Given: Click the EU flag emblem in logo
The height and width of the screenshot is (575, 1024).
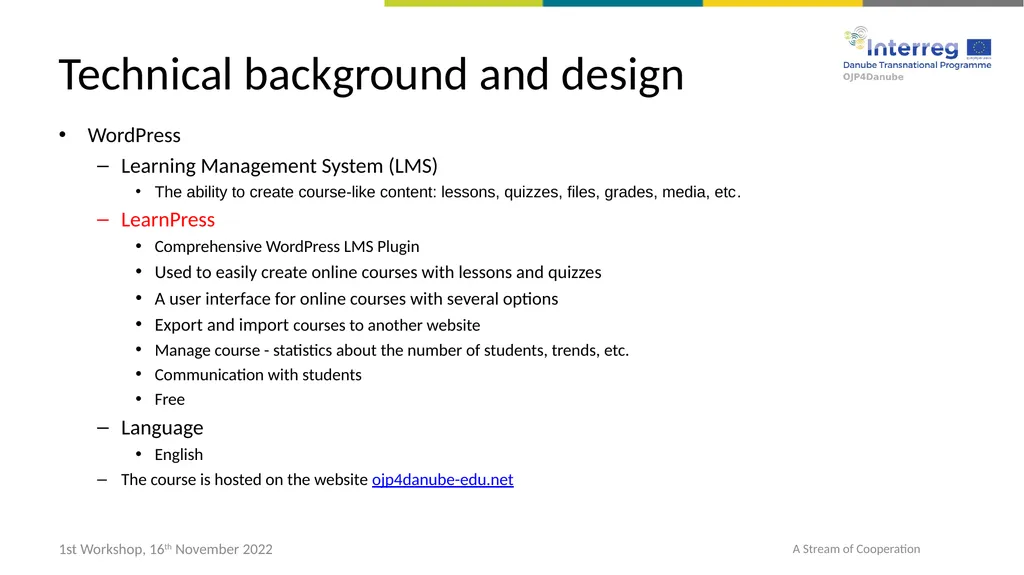Looking at the screenshot, I should coord(979,48).
